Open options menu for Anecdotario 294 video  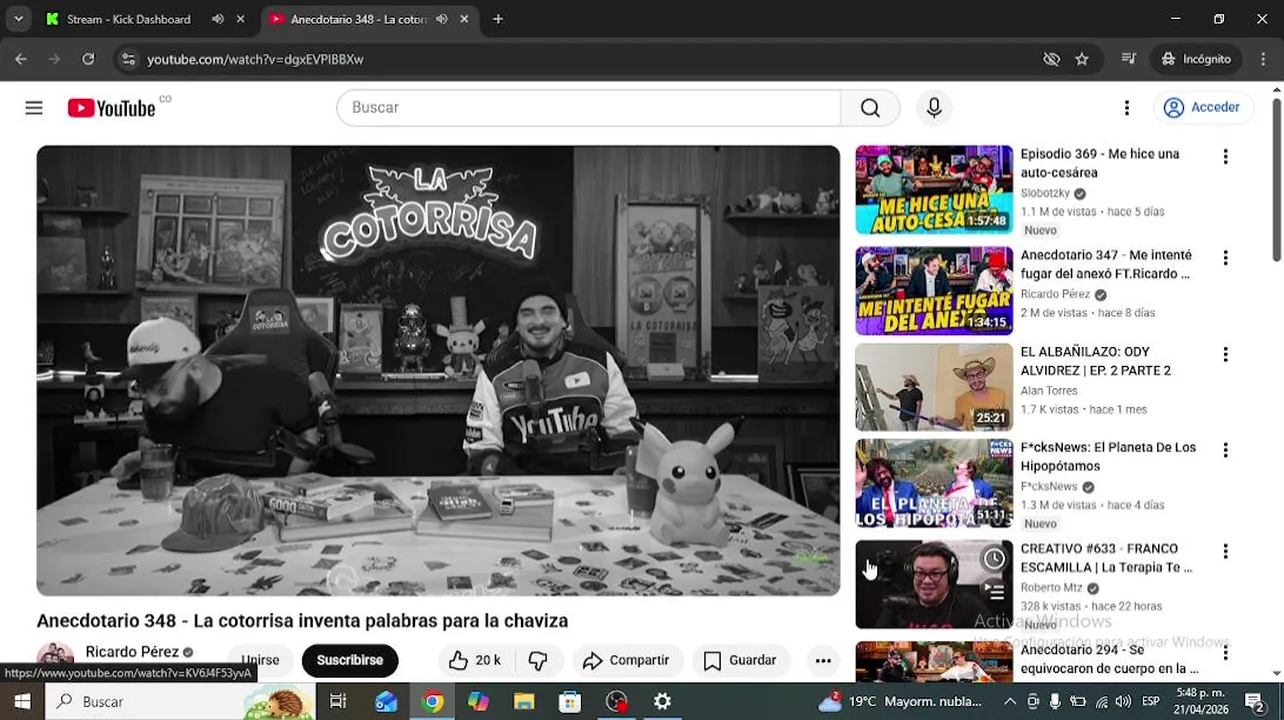(1225, 653)
